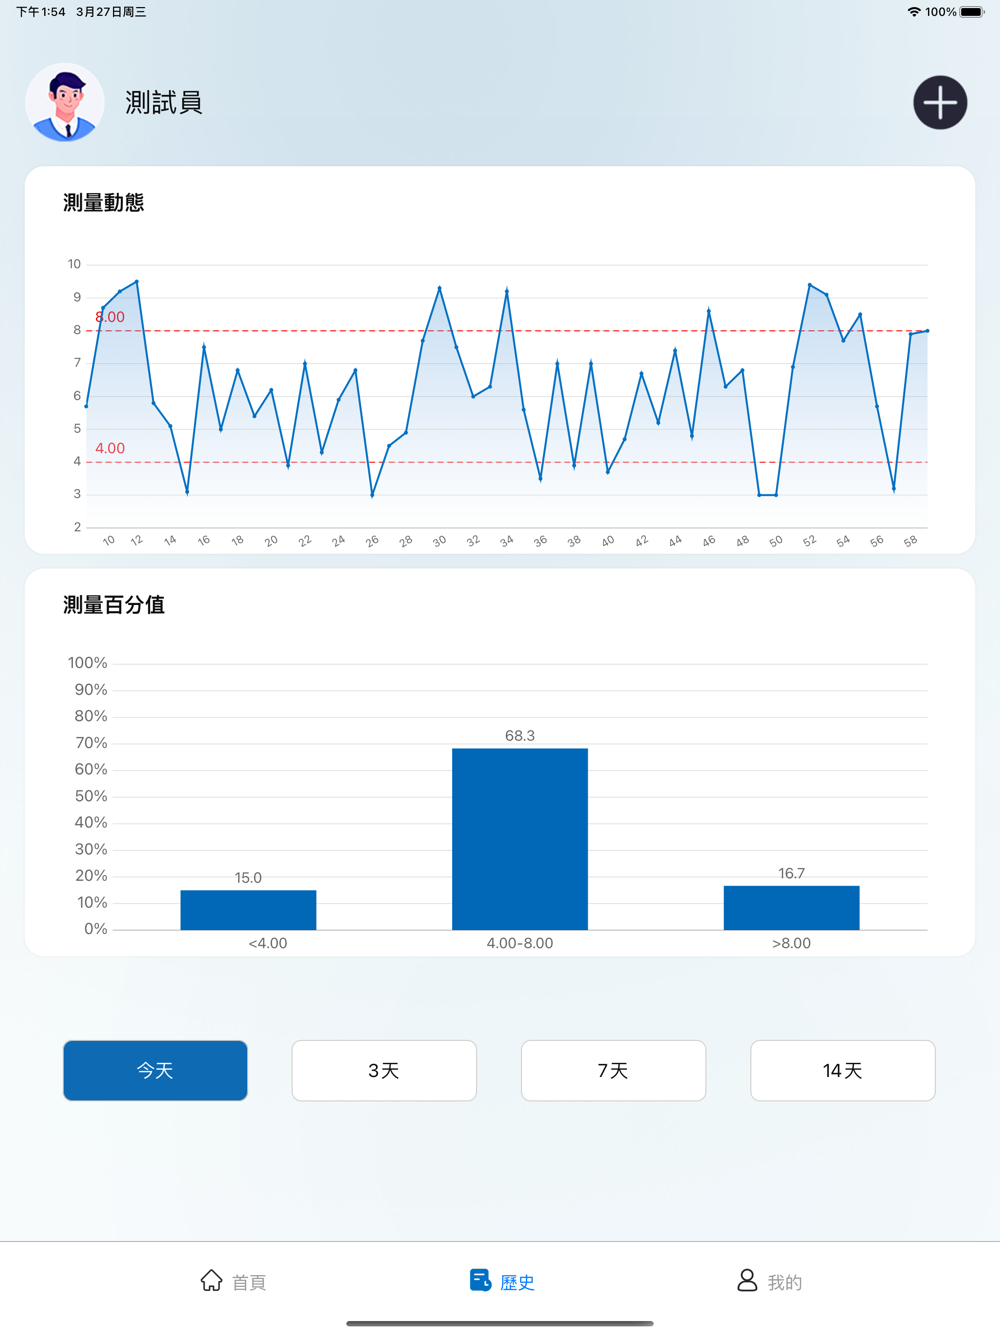The width and height of the screenshot is (1000, 1334).
Task: Open the 歷史 history tab
Action: (x=502, y=1281)
